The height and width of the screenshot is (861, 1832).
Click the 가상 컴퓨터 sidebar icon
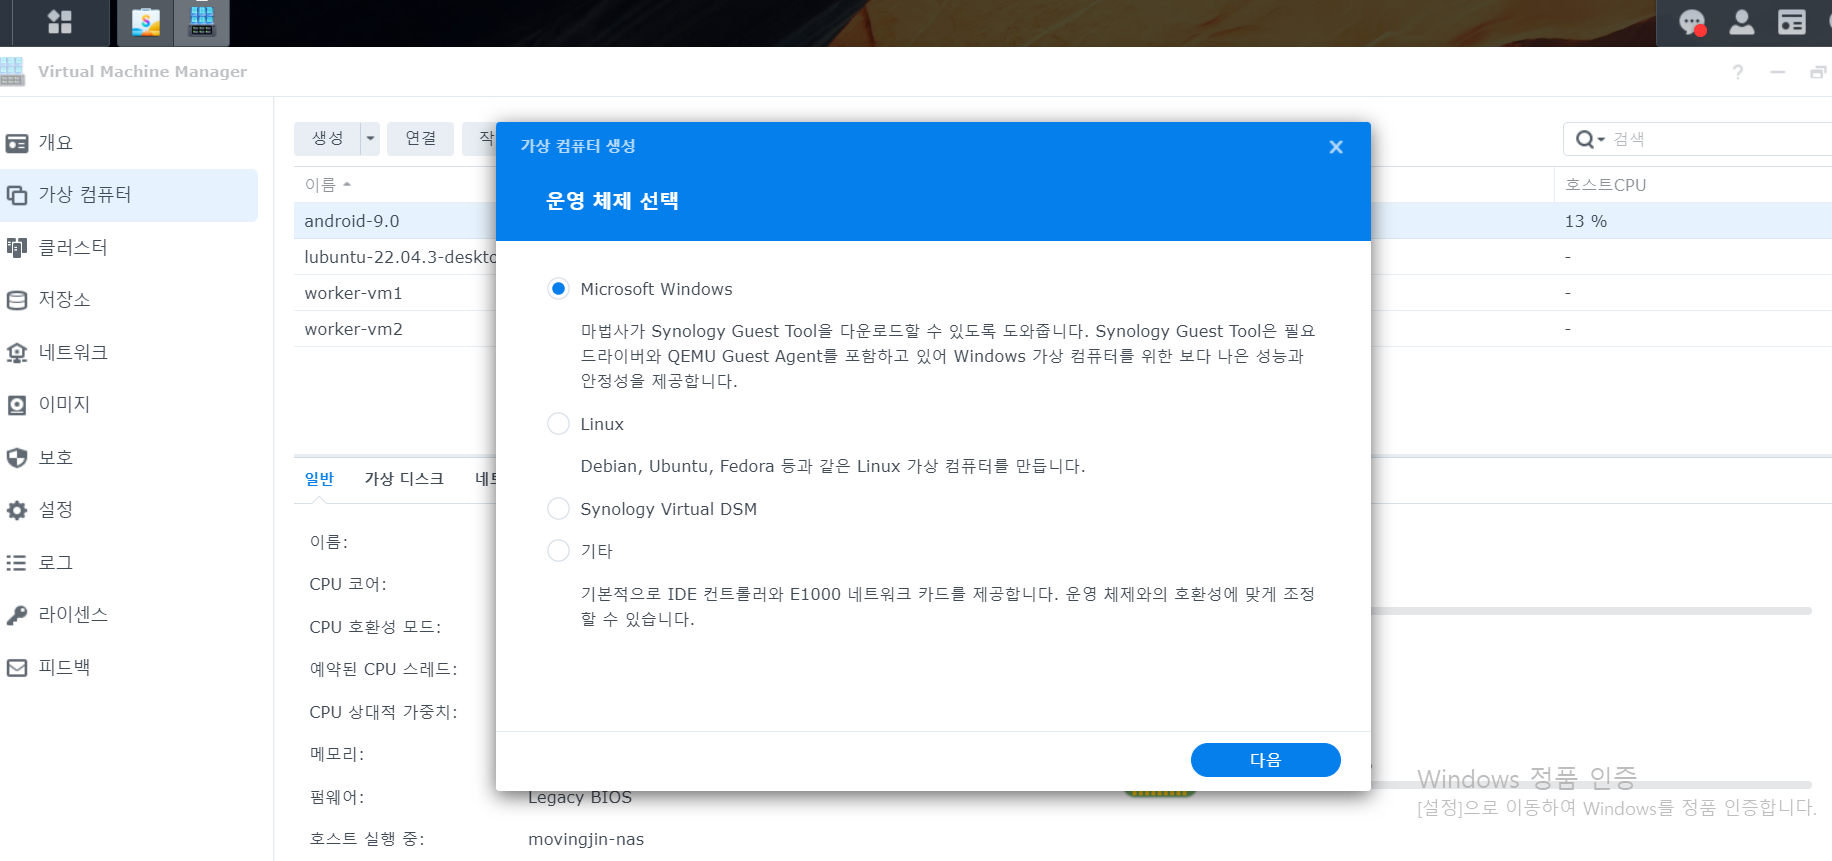click(x=17, y=195)
